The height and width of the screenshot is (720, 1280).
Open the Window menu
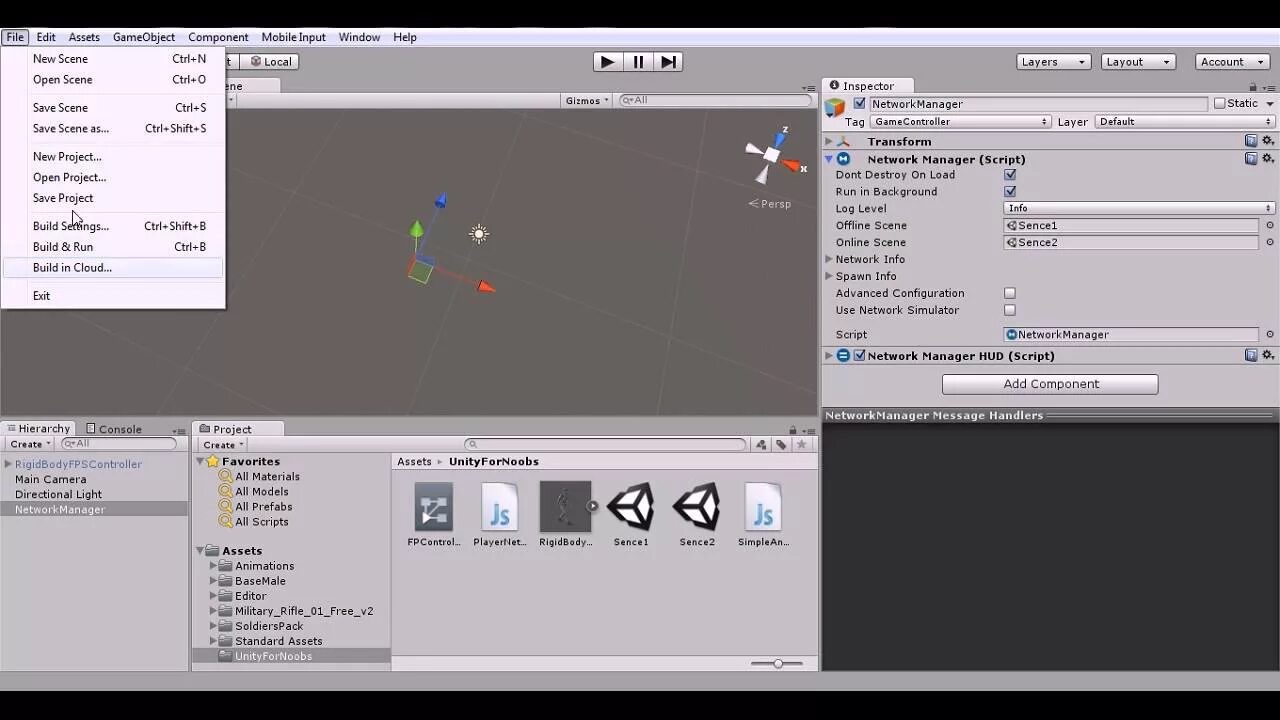(x=359, y=37)
